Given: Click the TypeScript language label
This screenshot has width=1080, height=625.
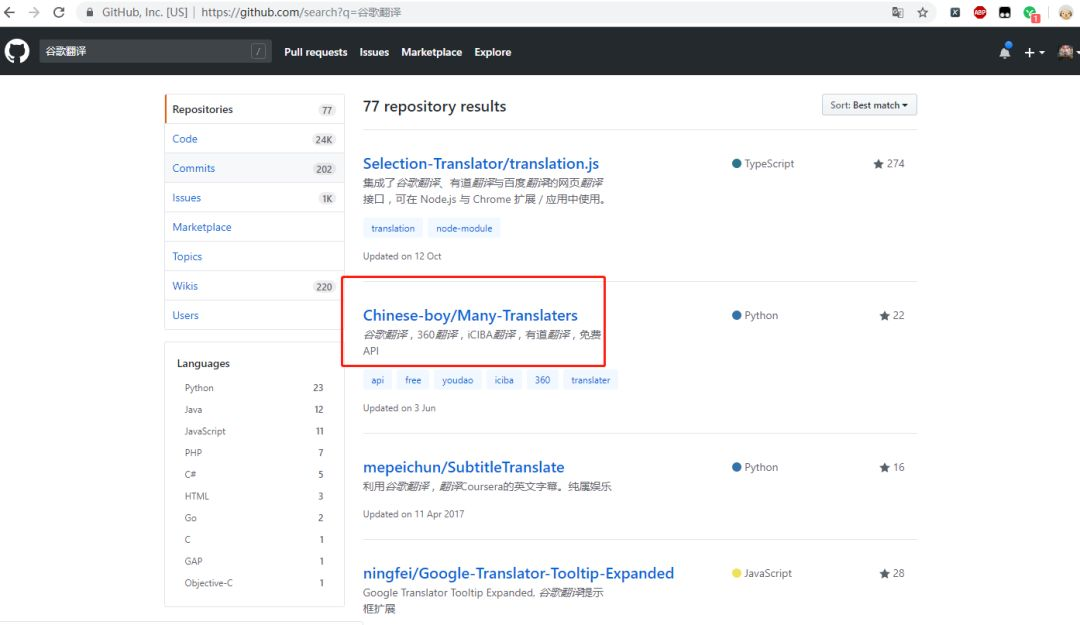Looking at the screenshot, I should point(763,163).
